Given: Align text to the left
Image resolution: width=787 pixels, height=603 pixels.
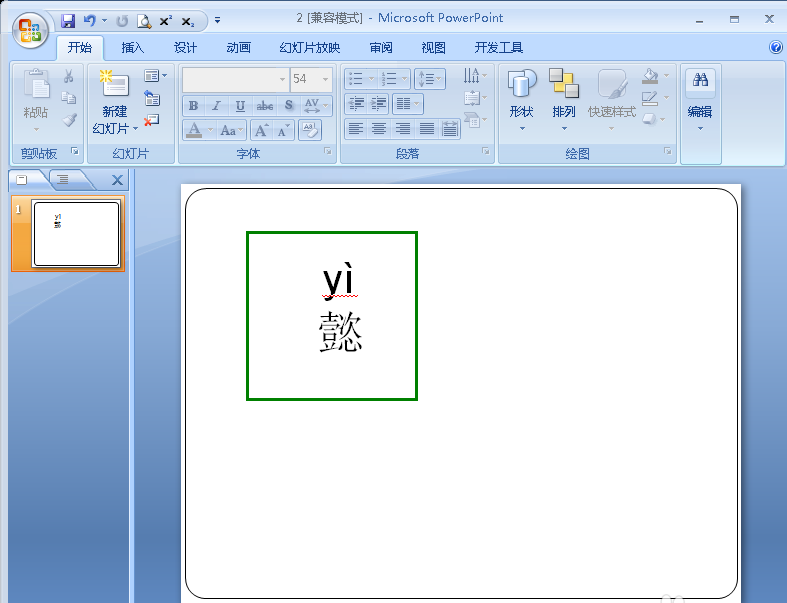Looking at the screenshot, I should tap(356, 129).
